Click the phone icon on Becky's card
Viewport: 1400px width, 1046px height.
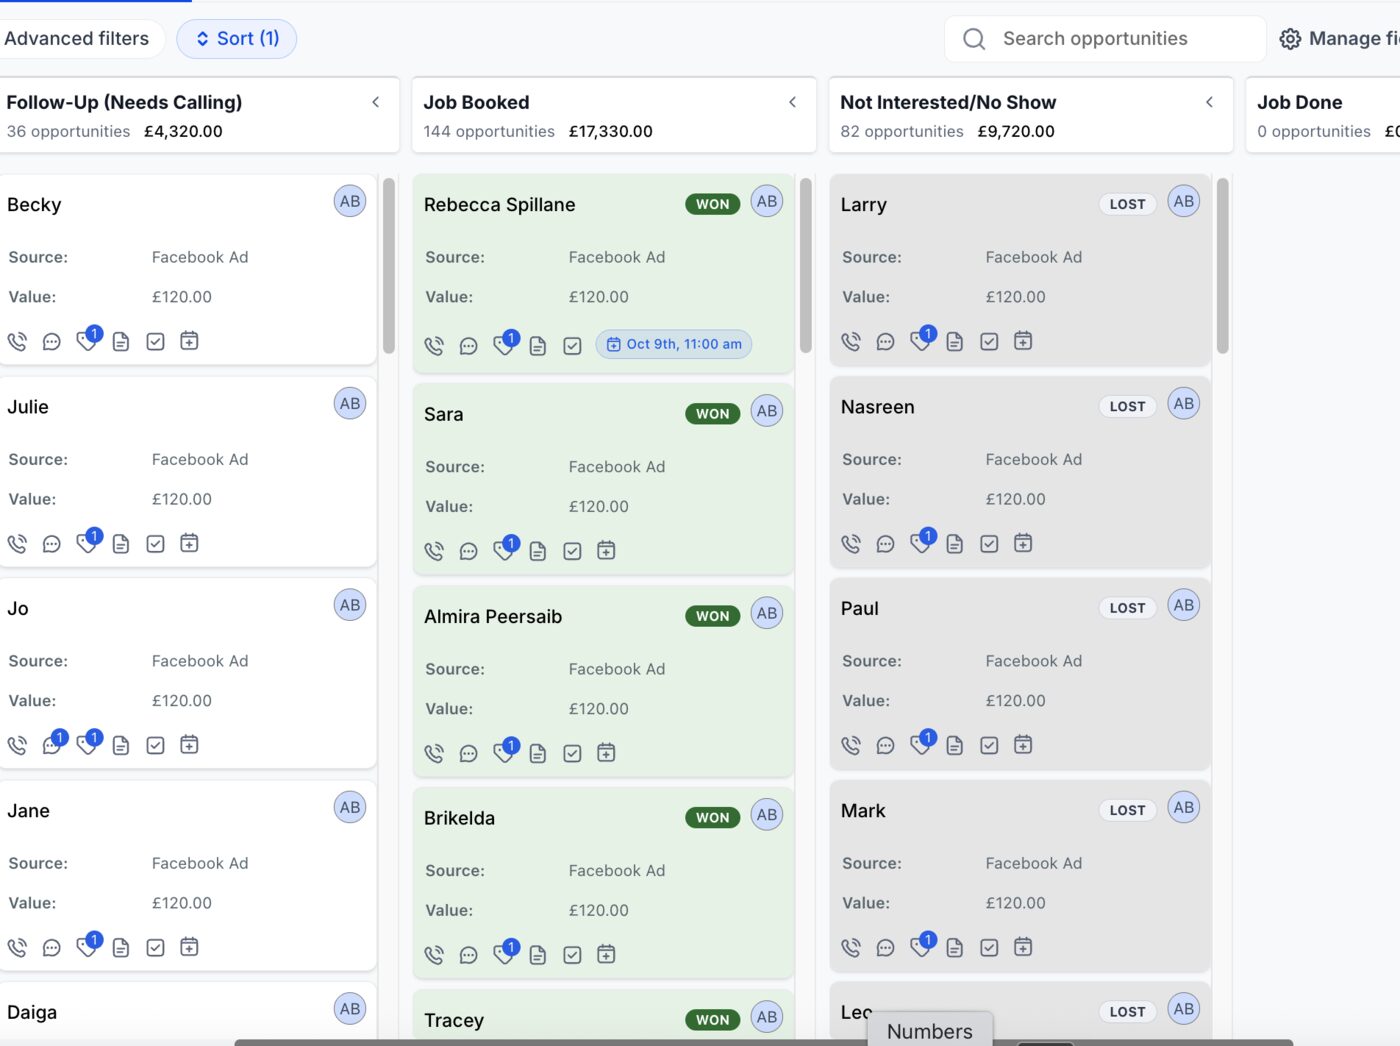[x=17, y=341]
